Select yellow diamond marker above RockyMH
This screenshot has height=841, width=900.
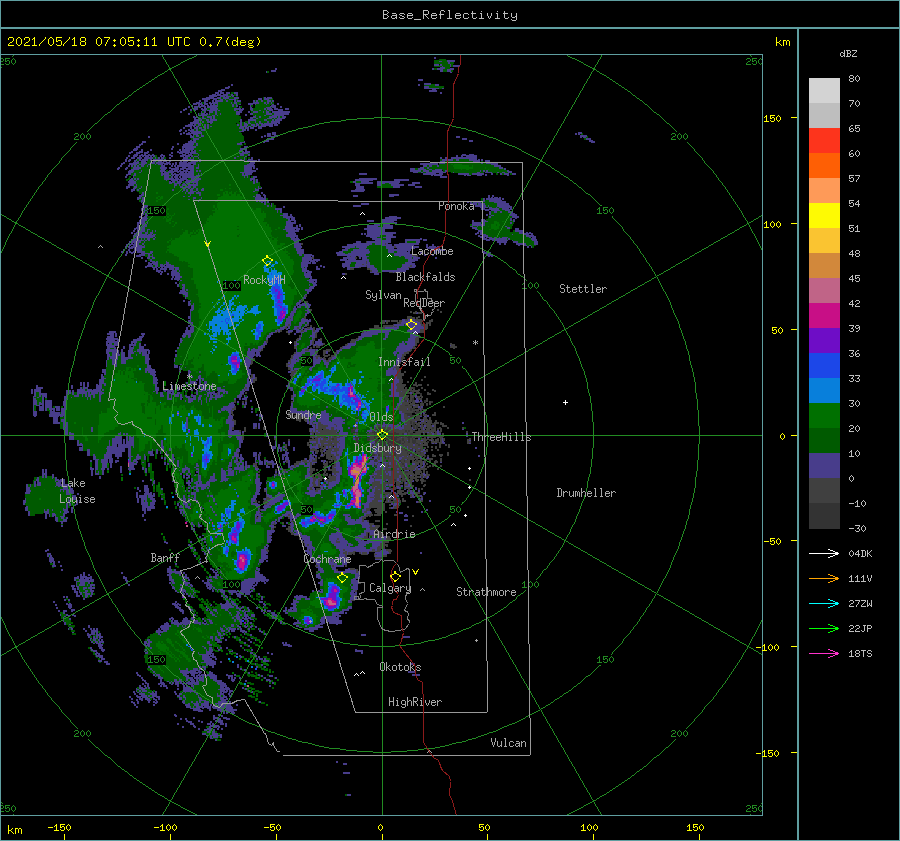[267, 261]
